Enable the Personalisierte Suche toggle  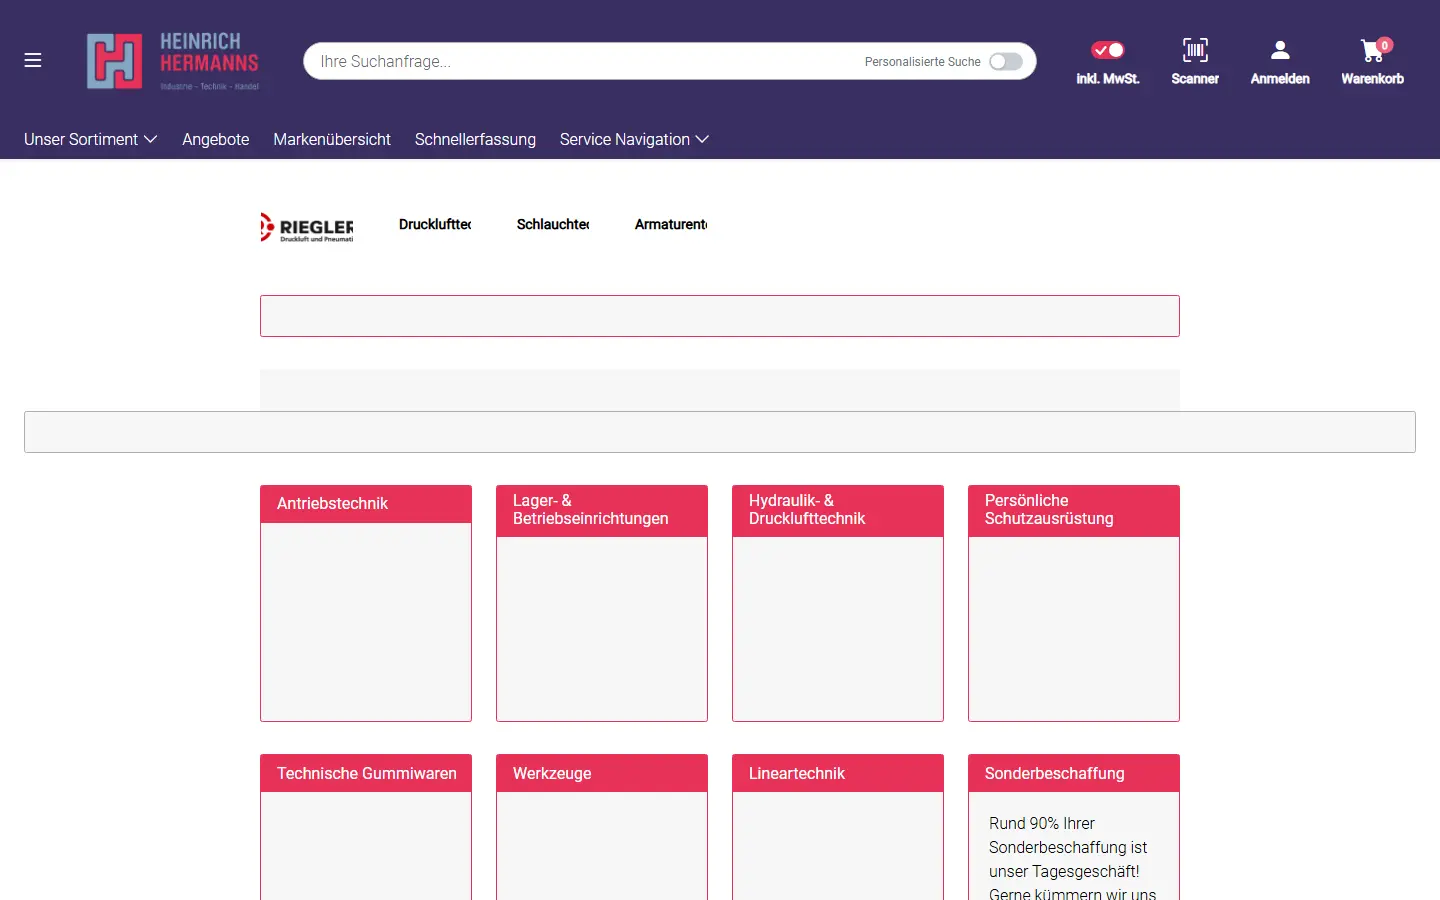tap(1006, 62)
